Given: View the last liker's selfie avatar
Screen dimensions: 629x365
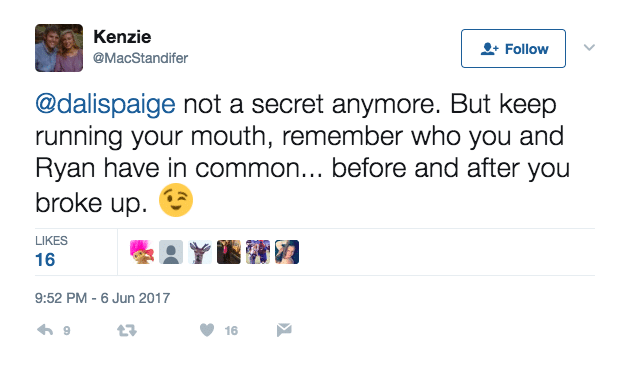Looking at the screenshot, I should pos(287,252).
